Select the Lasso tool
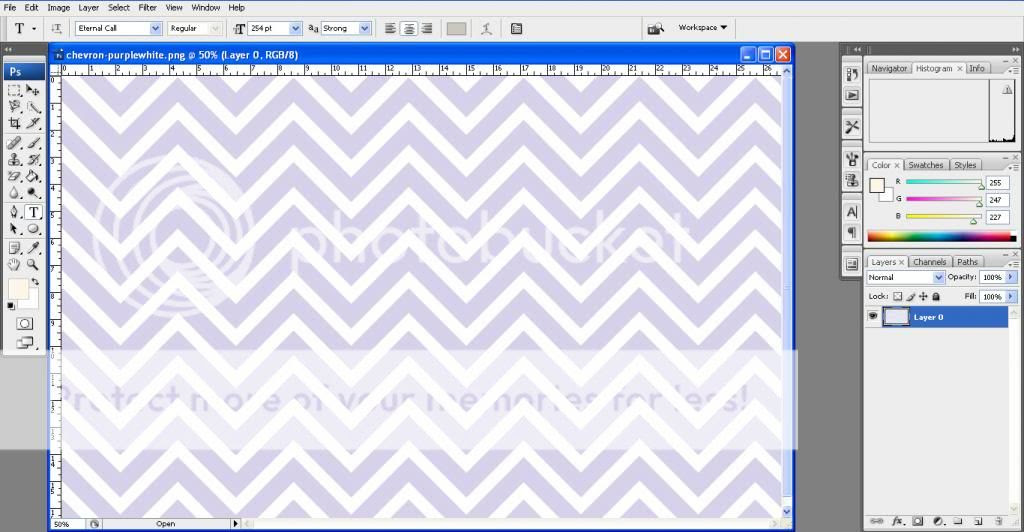Image resolution: width=1024 pixels, height=532 pixels. click(x=14, y=106)
